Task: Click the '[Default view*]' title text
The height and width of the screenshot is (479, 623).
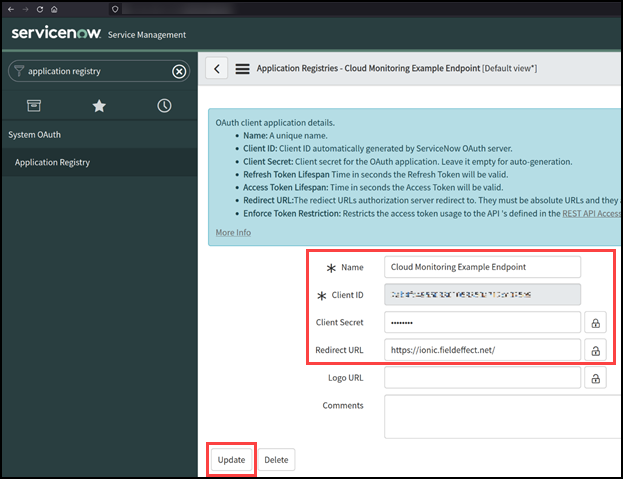Action: [x=509, y=68]
